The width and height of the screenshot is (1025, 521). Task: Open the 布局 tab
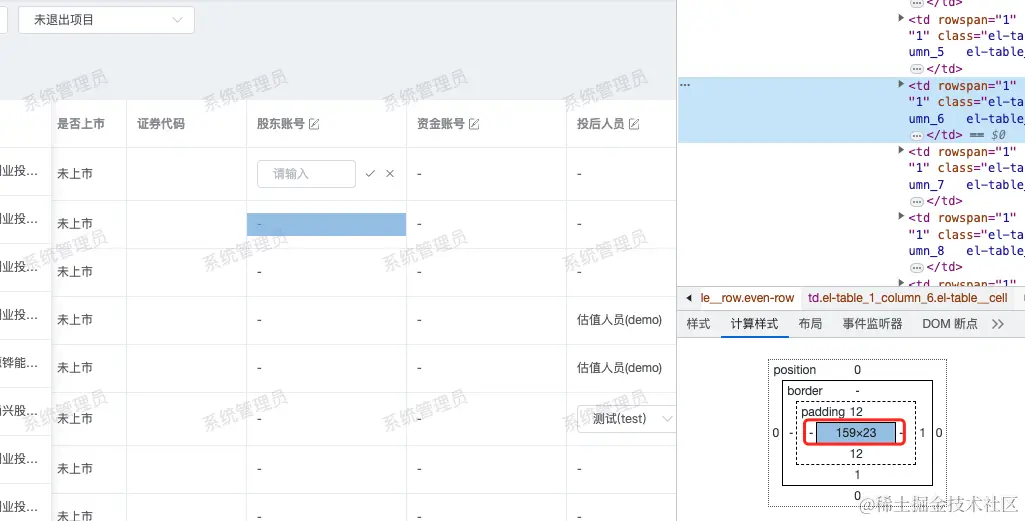[810, 324]
